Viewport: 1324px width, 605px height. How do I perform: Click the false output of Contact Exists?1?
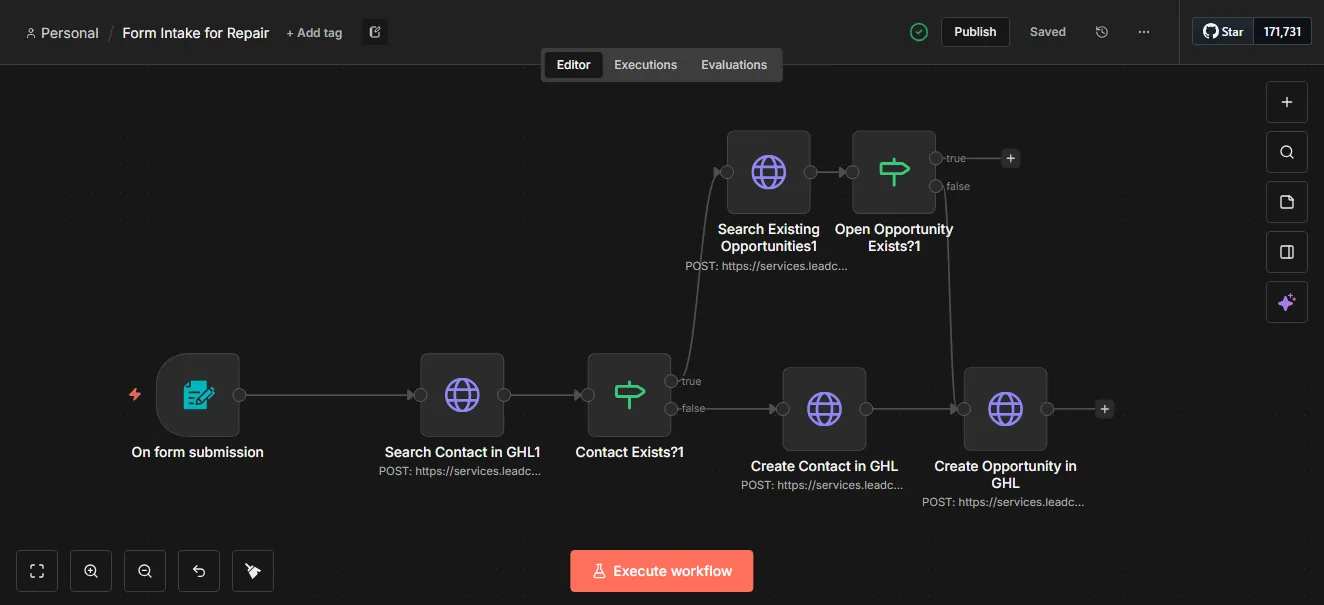670,408
